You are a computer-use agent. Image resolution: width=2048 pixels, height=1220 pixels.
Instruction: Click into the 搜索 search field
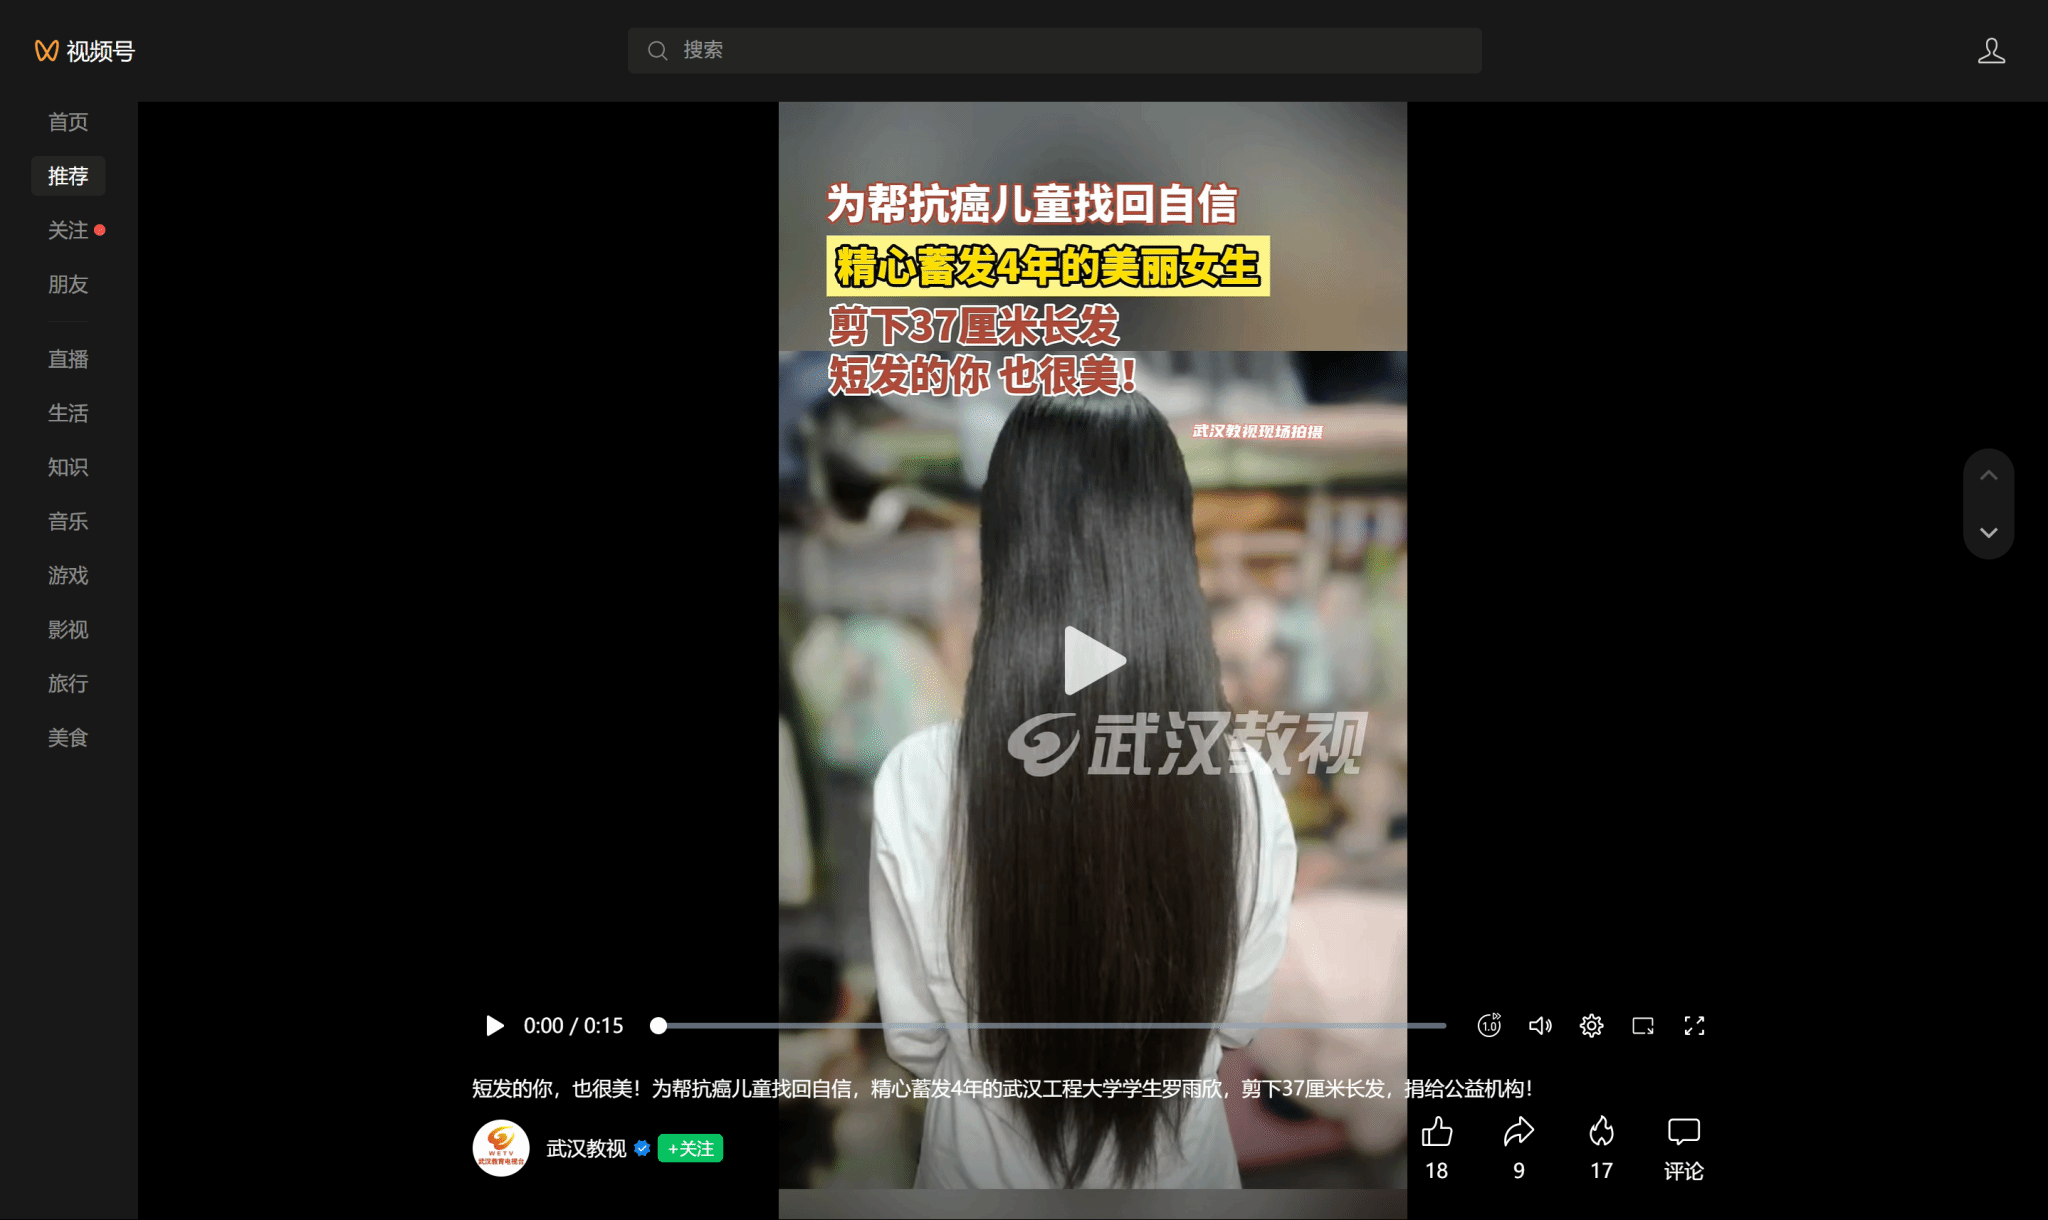coord(1055,50)
